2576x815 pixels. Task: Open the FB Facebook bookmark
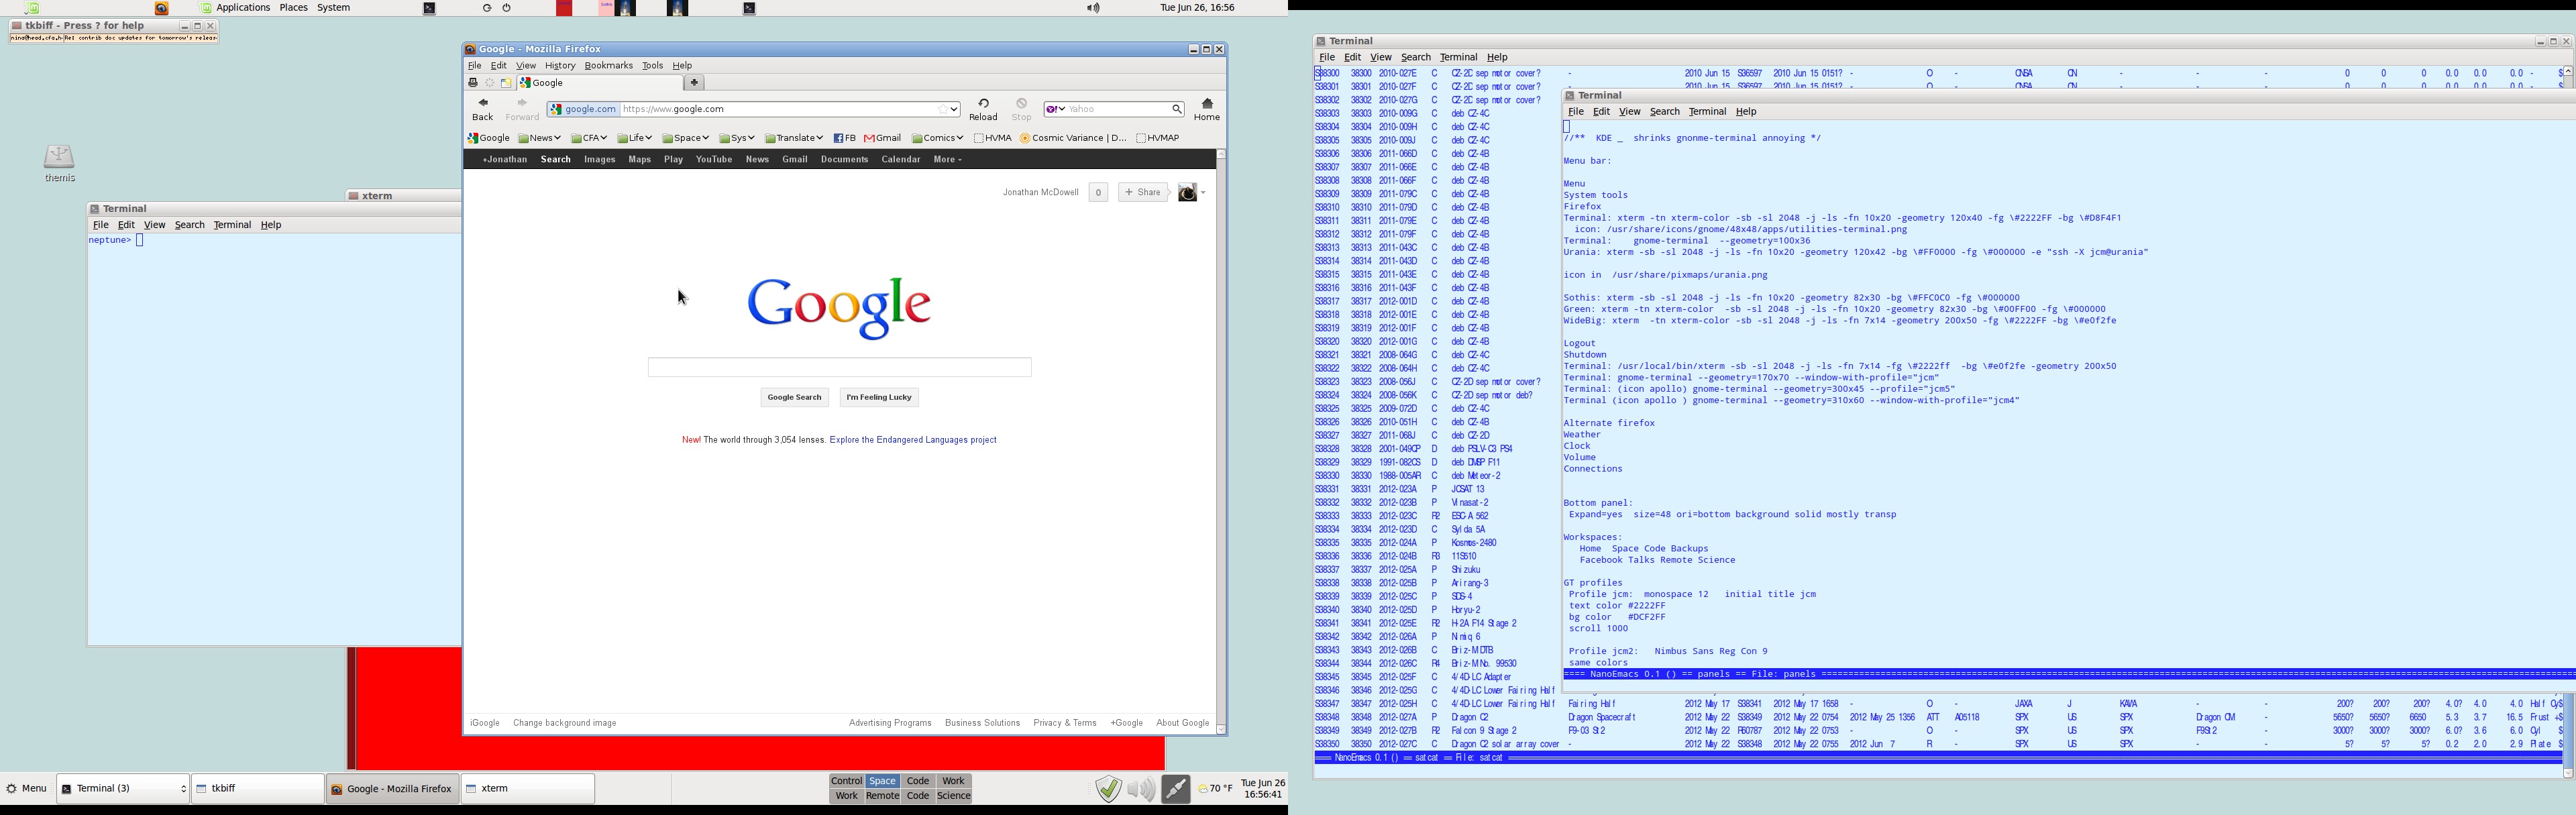[x=845, y=139]
